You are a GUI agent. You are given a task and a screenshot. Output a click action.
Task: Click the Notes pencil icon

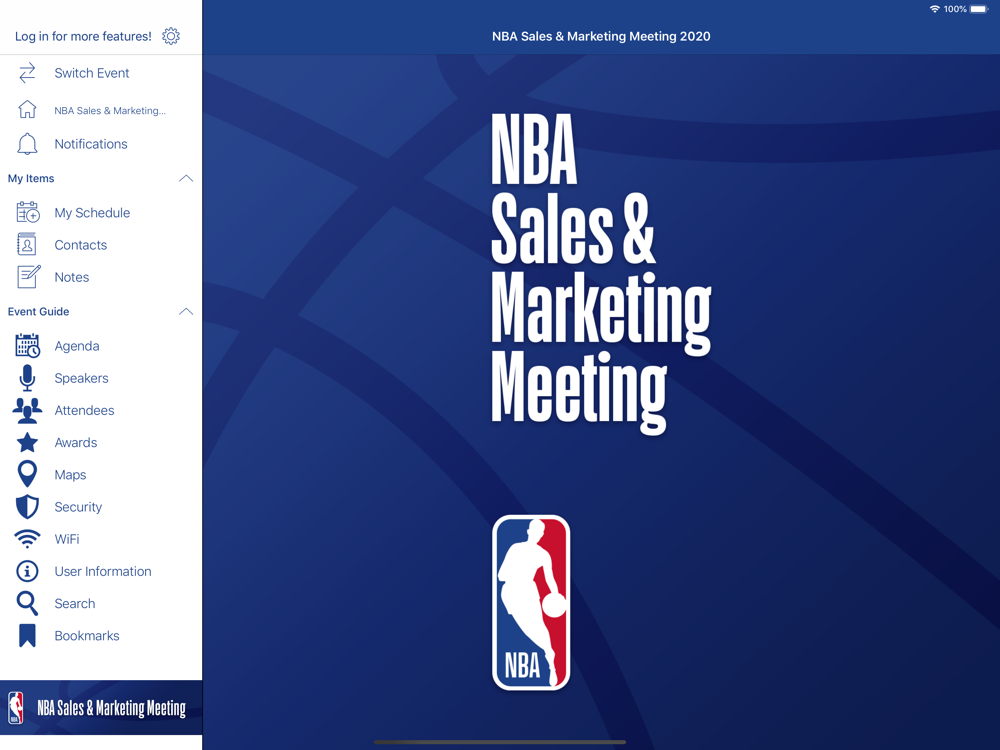(x=29, y=277)
